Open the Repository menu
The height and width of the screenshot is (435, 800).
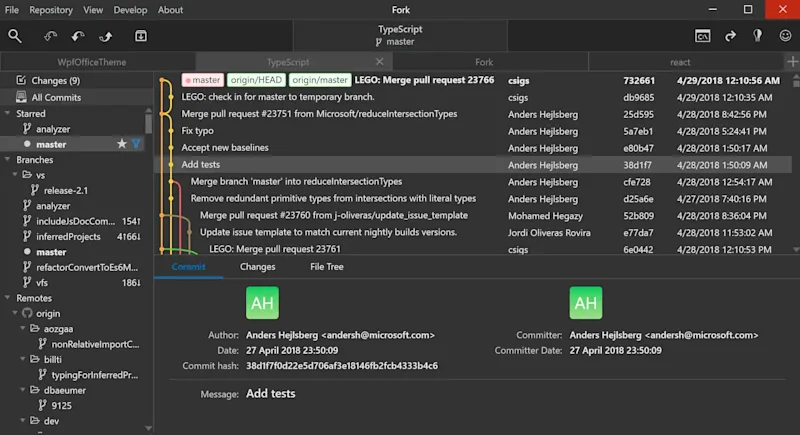click(x=51, y=10)
